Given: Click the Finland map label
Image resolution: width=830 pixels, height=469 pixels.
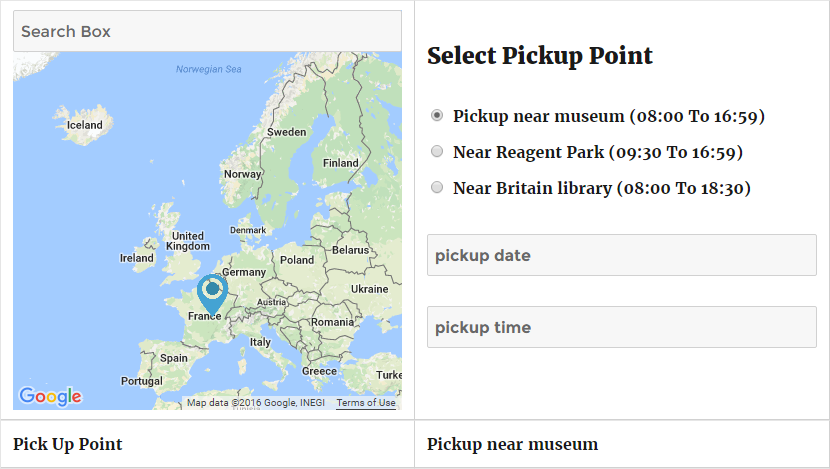Looking at the screenshot, I should pos(341,163).
